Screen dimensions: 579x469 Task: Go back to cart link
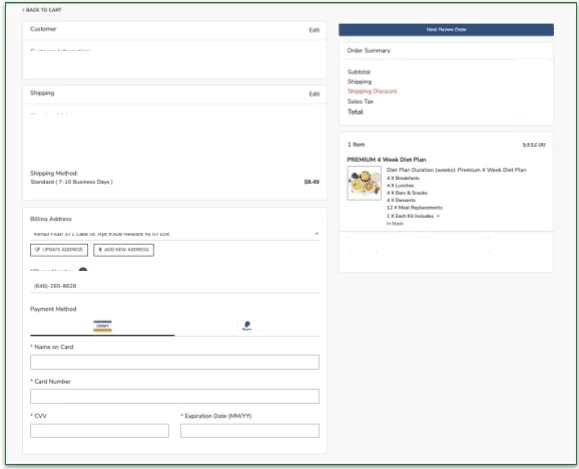pyautogui.click(x=42, y=10)
